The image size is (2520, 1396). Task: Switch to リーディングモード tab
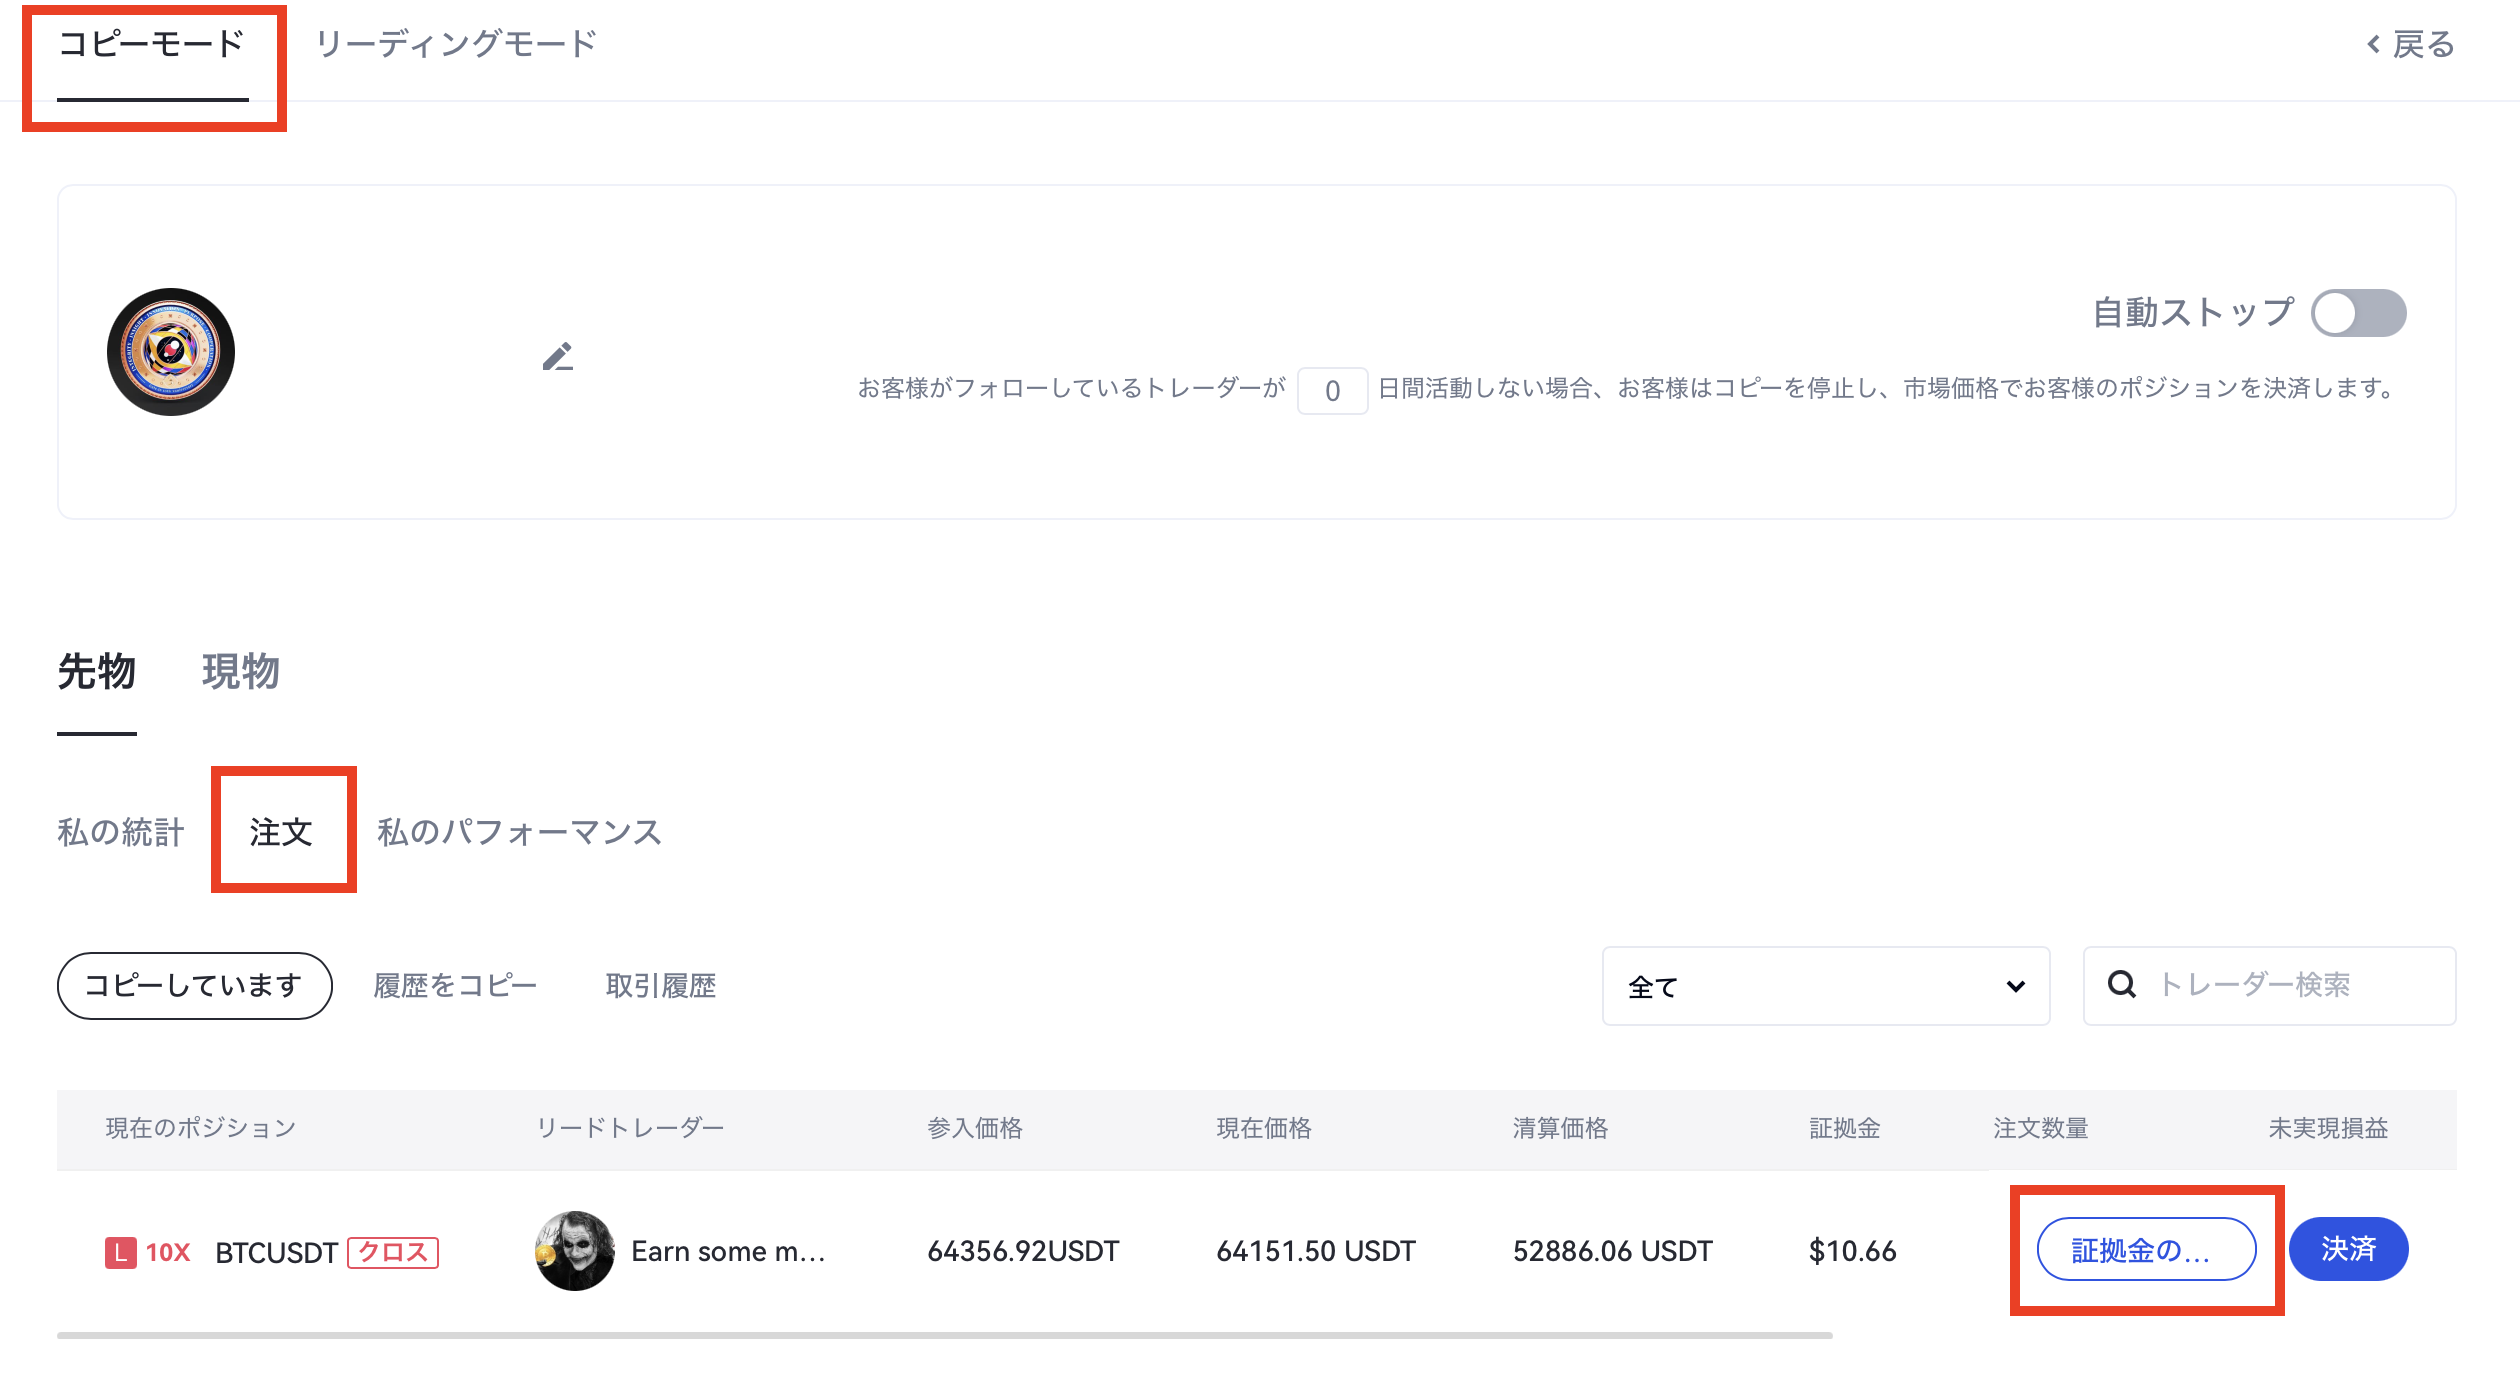pos(456,45)
